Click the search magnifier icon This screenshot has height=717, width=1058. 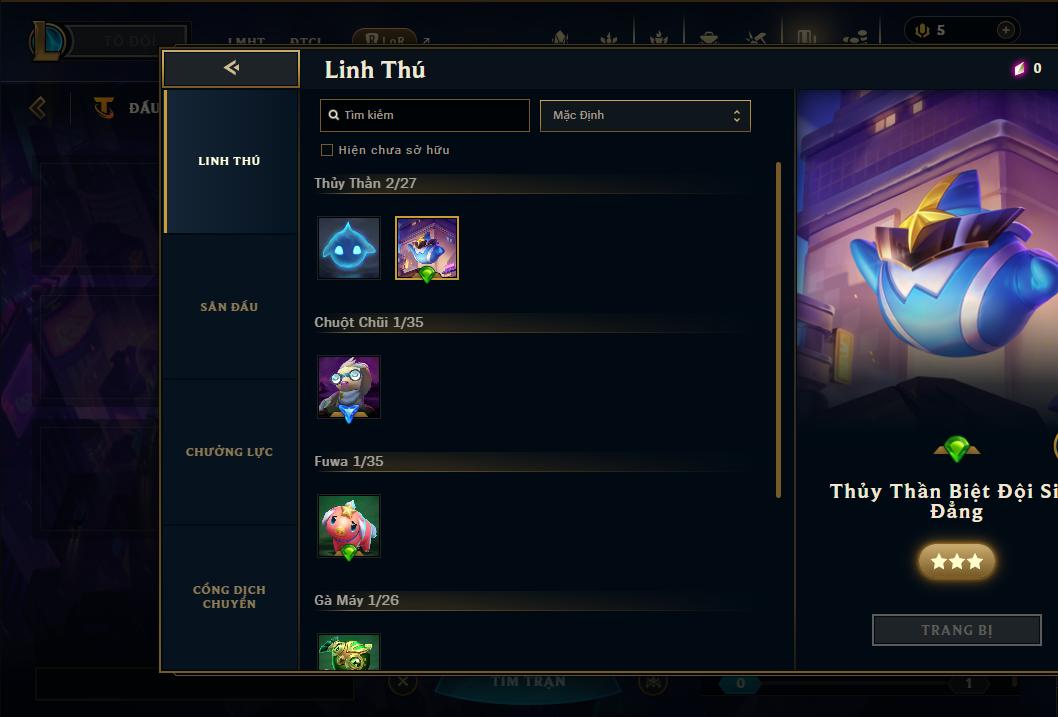pos(333,115)
